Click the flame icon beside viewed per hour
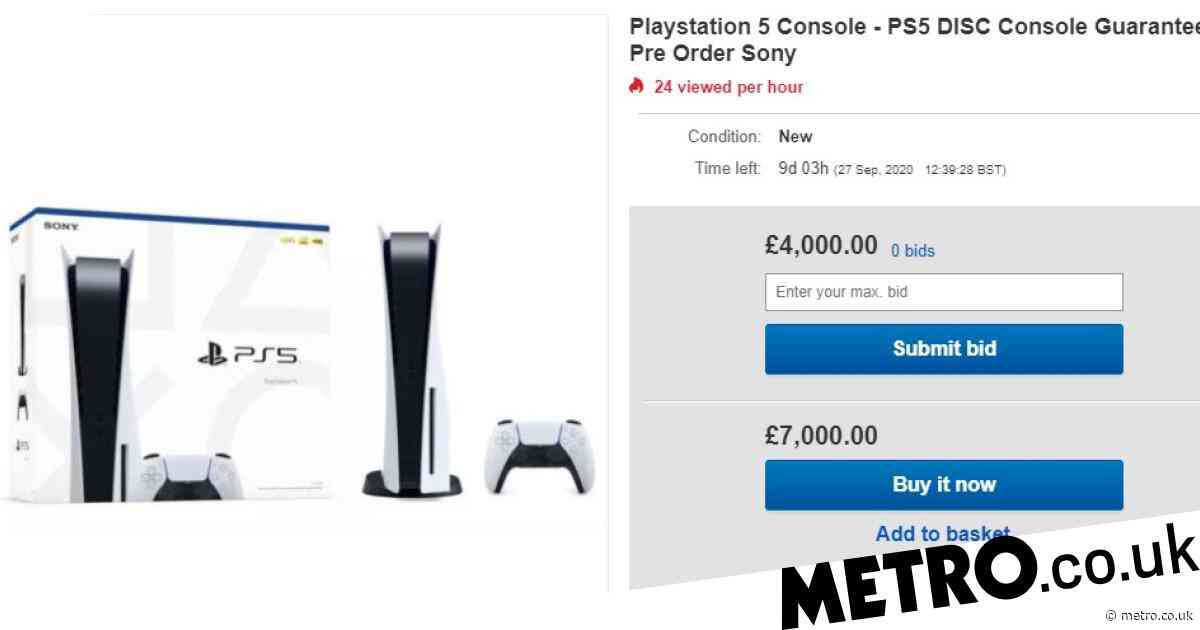This screenshot has width=1200, height=630. [636, 86]
